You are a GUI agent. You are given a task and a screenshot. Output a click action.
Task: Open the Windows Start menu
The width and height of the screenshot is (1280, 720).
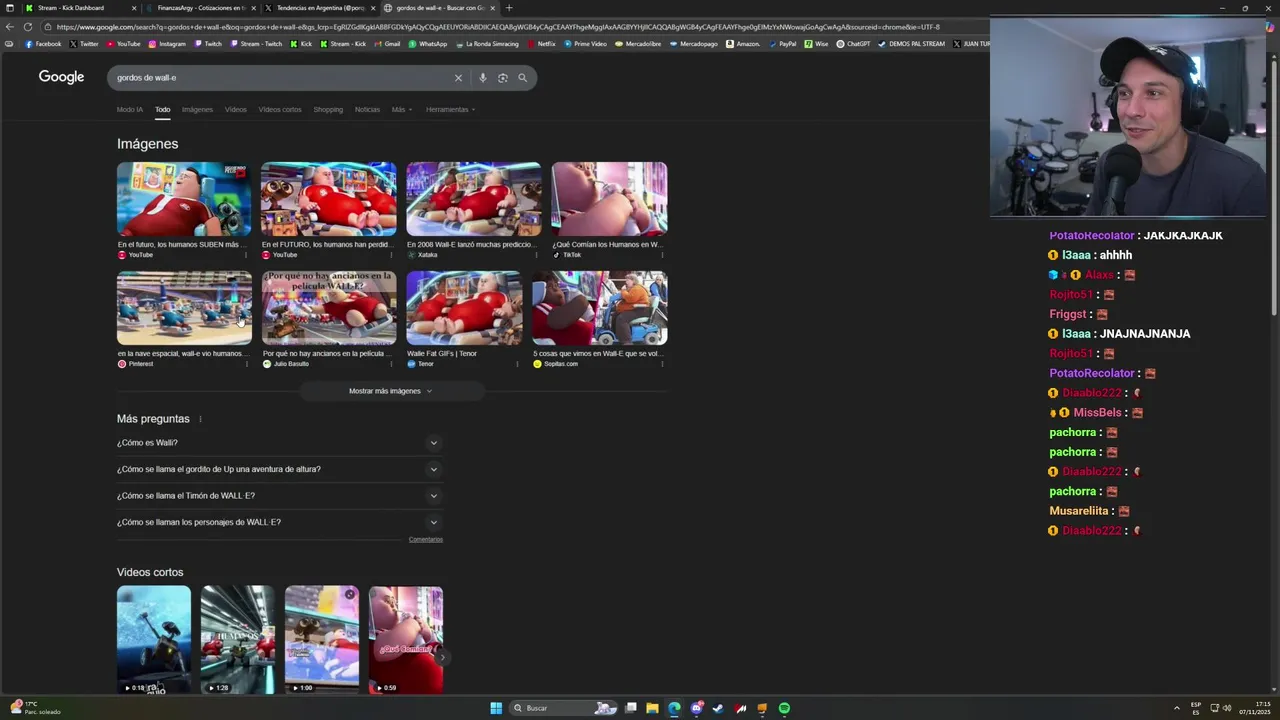click(x=496, y=708)
